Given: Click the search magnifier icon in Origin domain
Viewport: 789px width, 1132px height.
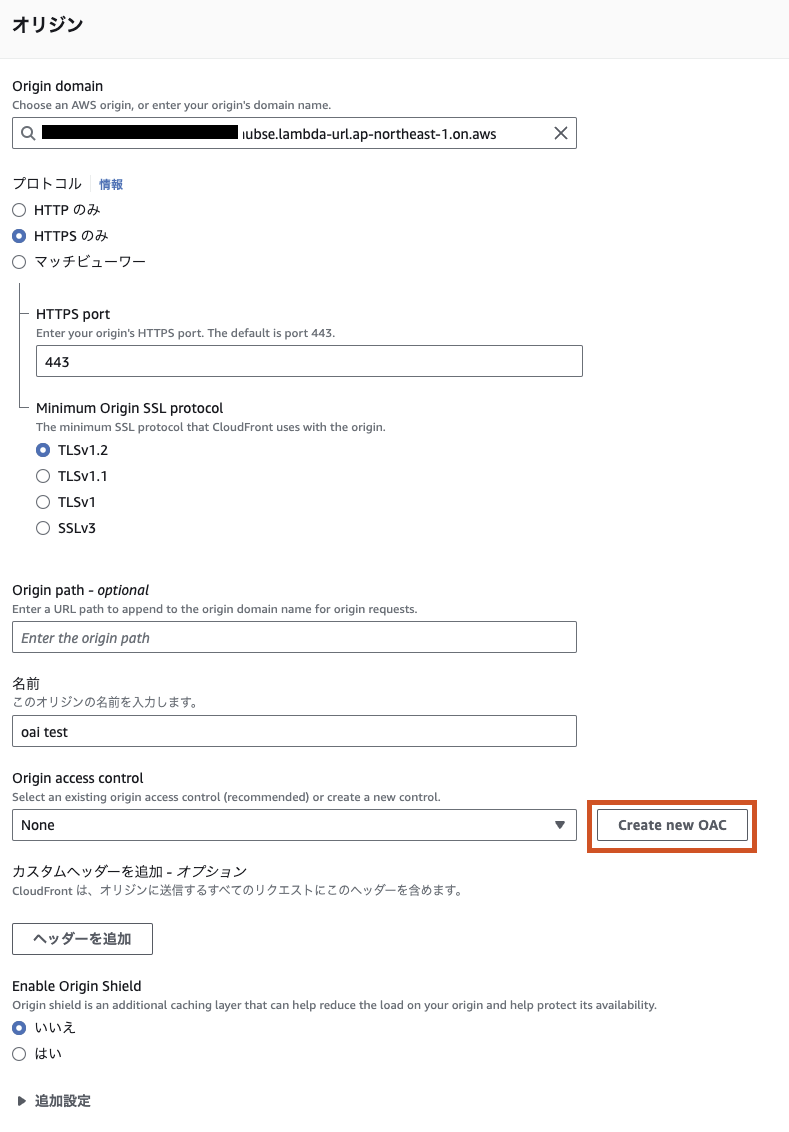Looking at the screenshot, I should [28, 134].
